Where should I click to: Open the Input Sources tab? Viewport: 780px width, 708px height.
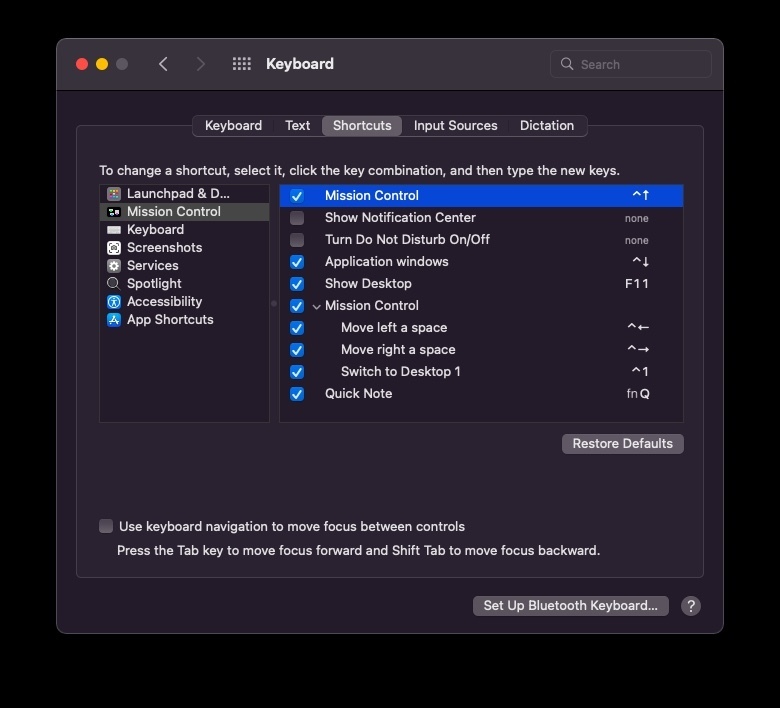point(456,125)
